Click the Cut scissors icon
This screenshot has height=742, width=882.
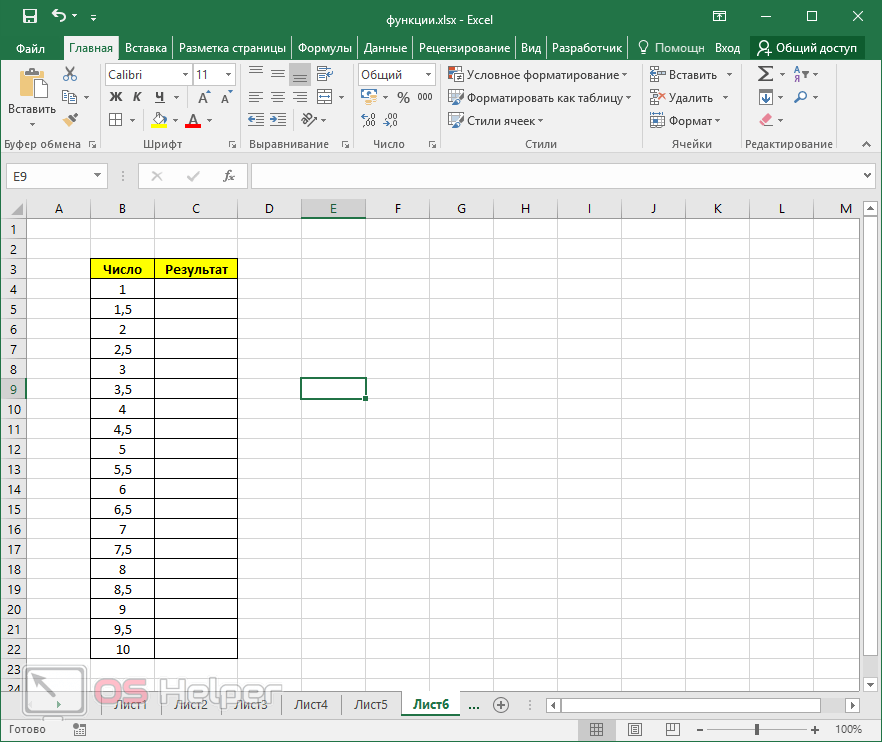point(70,74)
